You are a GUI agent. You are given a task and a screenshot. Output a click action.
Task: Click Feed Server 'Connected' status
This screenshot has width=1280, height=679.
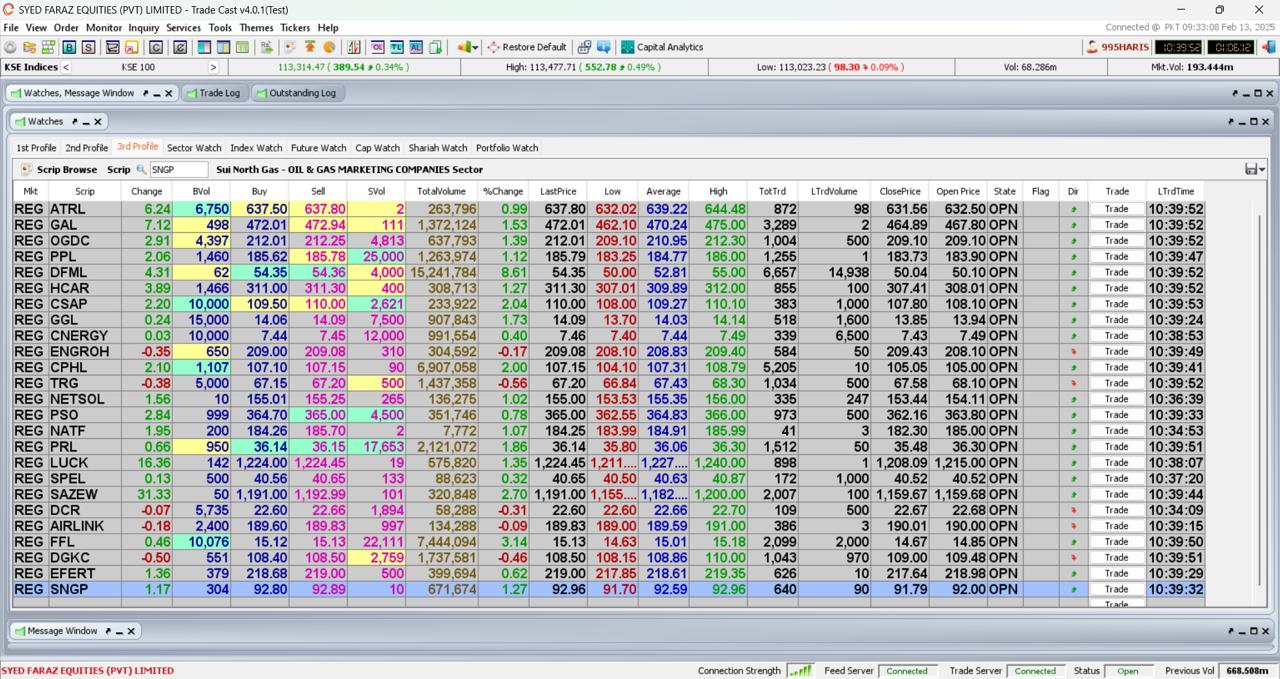click(907, 671)
